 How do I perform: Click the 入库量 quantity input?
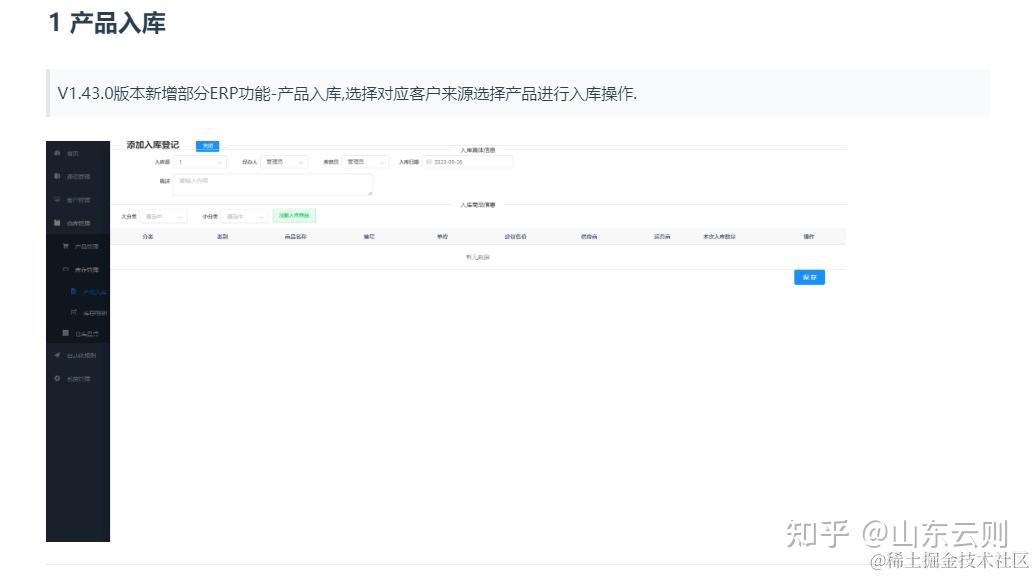coord(197,161)
